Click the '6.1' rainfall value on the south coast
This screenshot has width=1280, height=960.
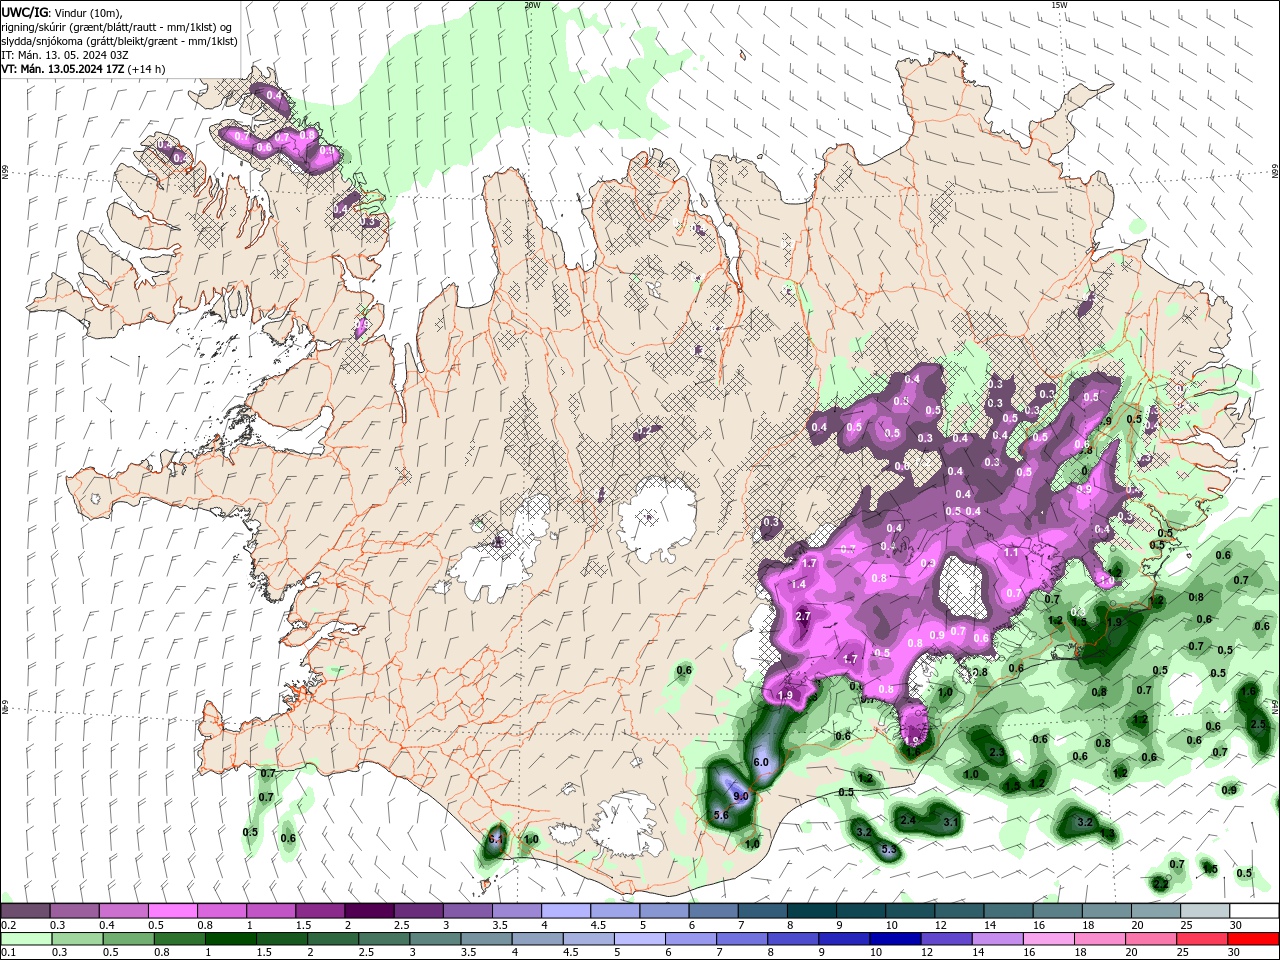[497, 839]
